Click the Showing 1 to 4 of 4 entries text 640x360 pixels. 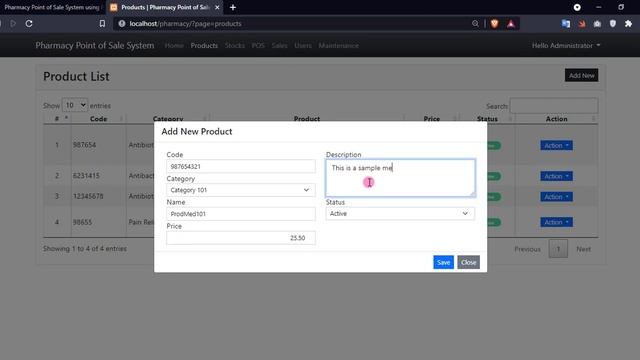click(85, 249)
